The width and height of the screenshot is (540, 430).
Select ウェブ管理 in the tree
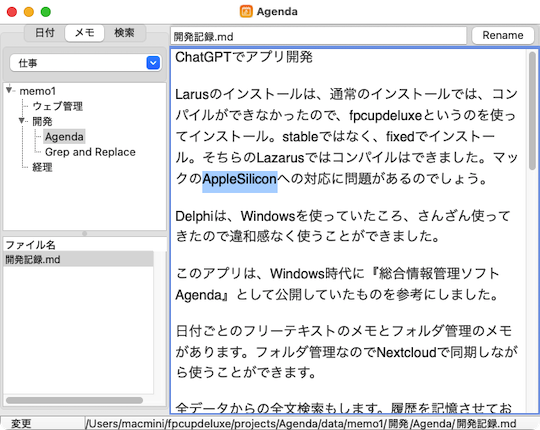(58, 106)
